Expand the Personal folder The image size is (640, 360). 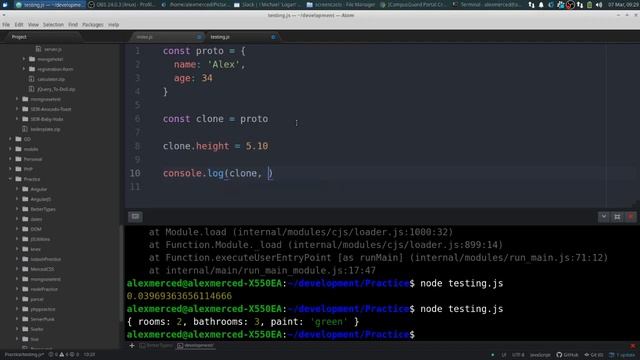(10, 159)
